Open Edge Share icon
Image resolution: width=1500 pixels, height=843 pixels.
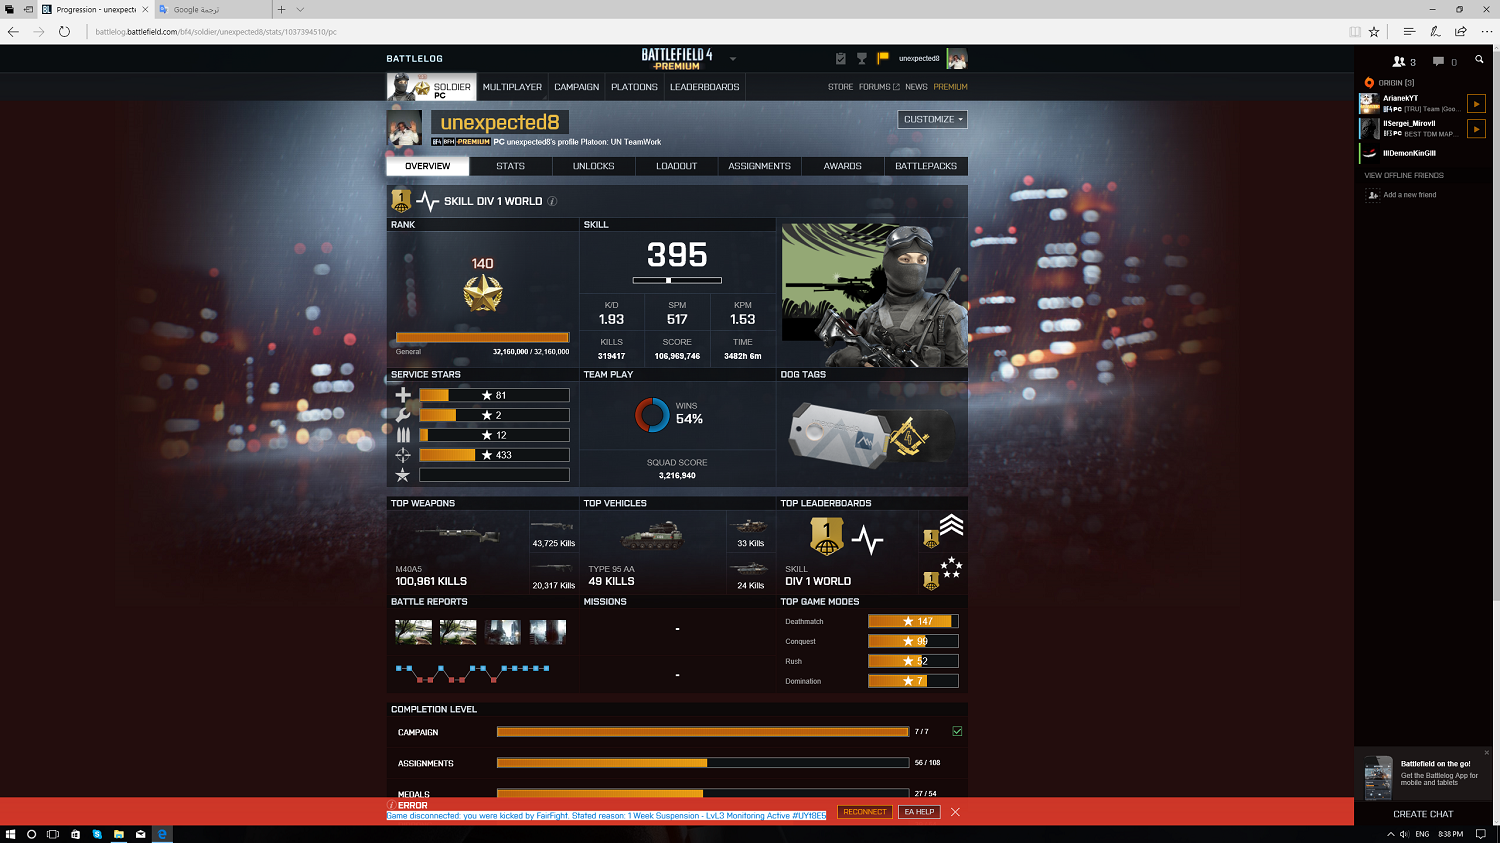1461,32
